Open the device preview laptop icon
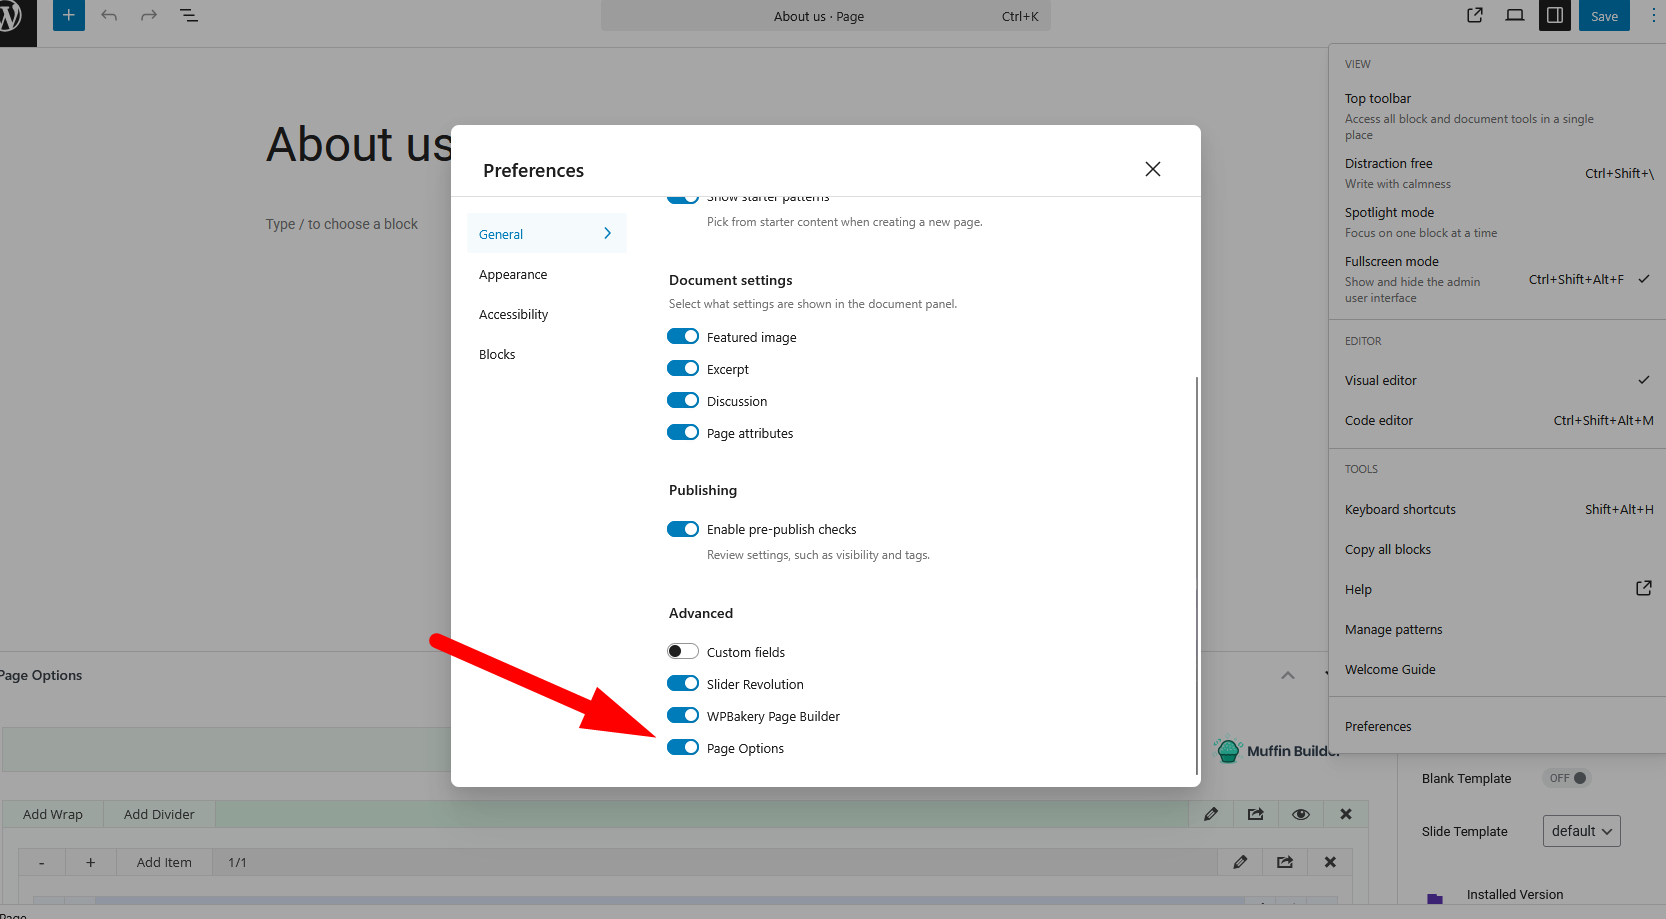 click(x=1514, y=15)
